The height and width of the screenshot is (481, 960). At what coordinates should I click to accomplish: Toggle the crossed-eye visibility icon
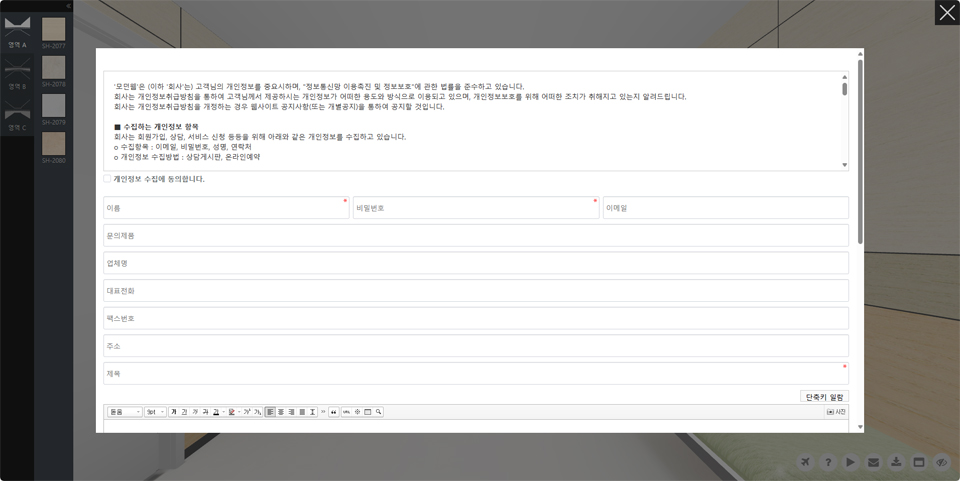click(x=941, y=462)
